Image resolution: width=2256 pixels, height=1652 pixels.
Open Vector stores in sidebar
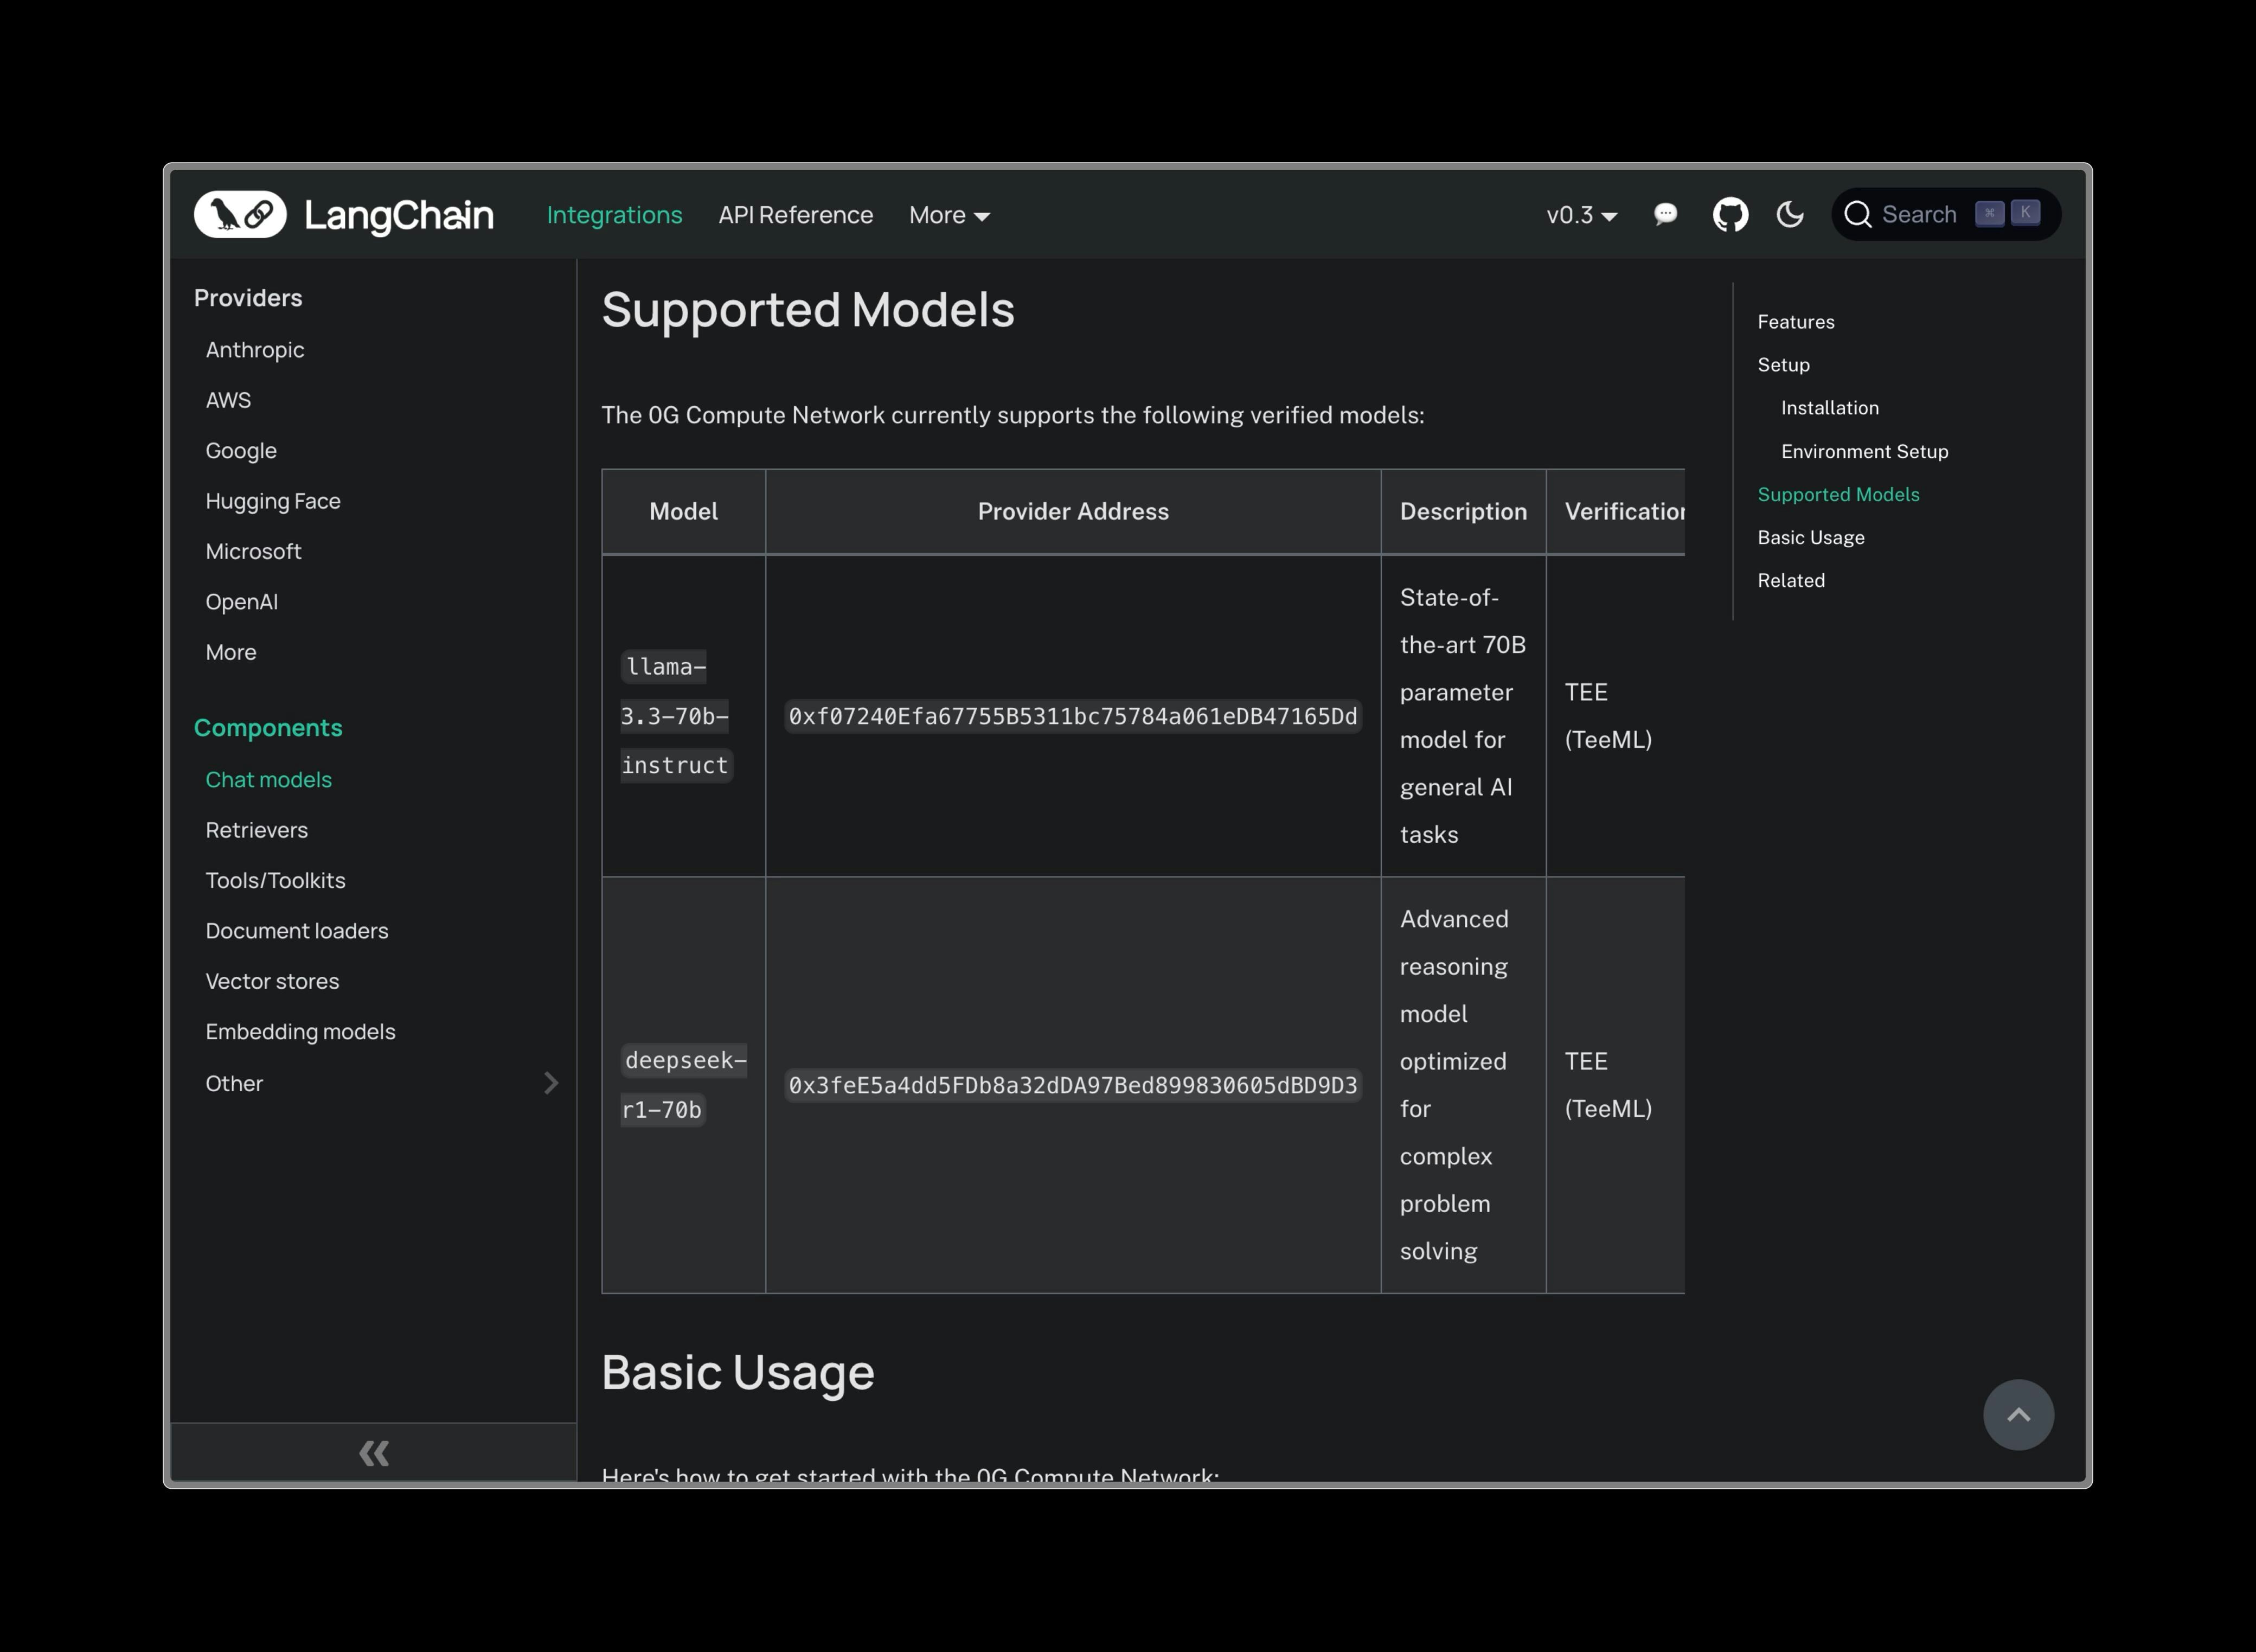[272, 981]
